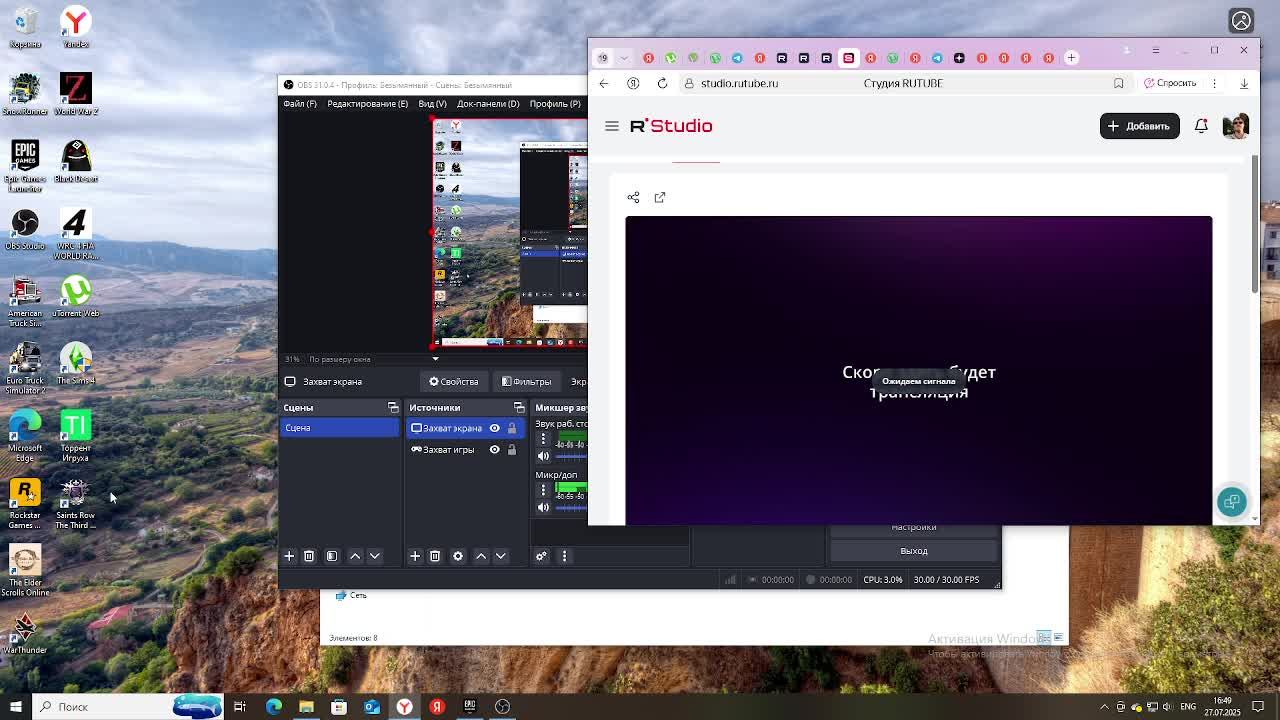The image size is (1280, 720).
Task: Open Mic/Aux options three-dot menu
Action: pos(543,490)
